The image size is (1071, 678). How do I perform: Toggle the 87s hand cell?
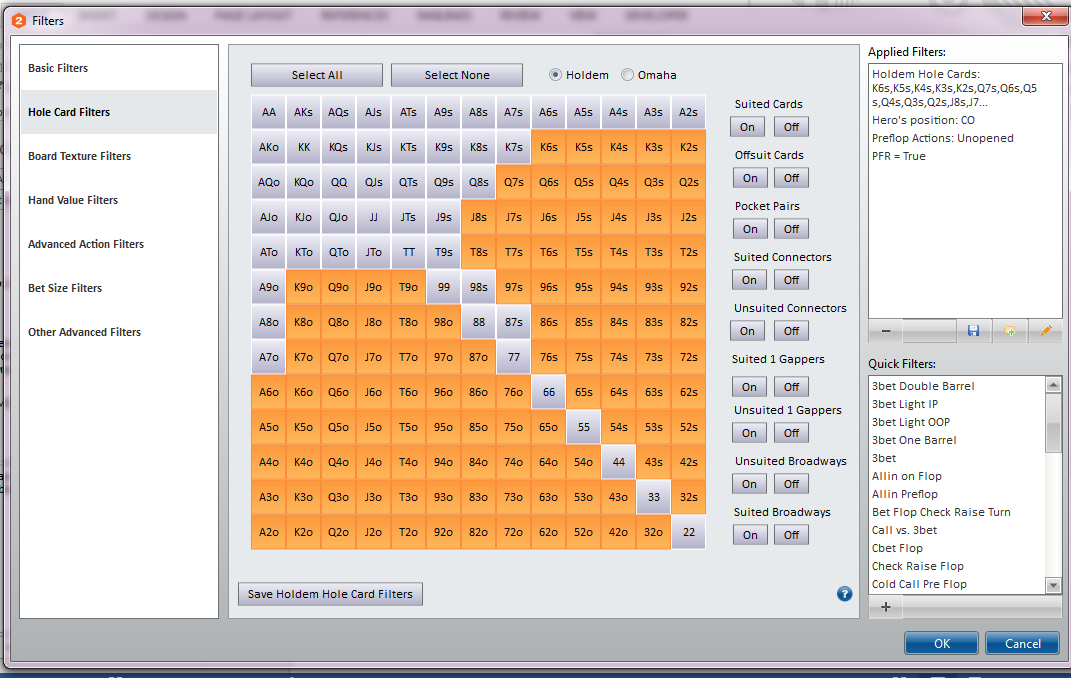[514, 322]
